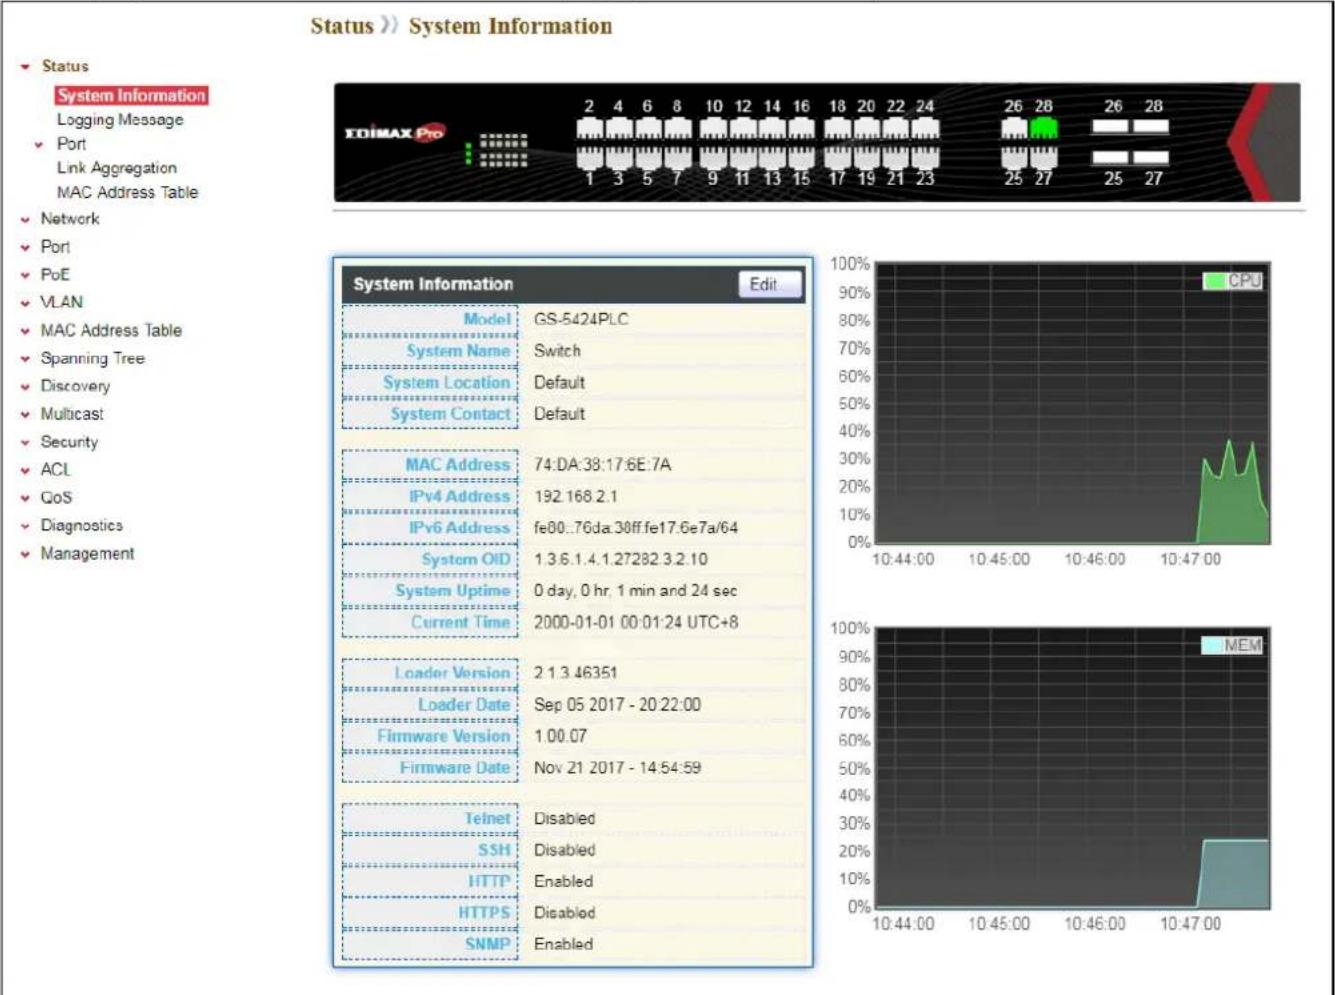Click the HTTP Enabled status value
The width and height of the screenshot is (1335, 995).
pyautogui.click(x=563, y=882)
